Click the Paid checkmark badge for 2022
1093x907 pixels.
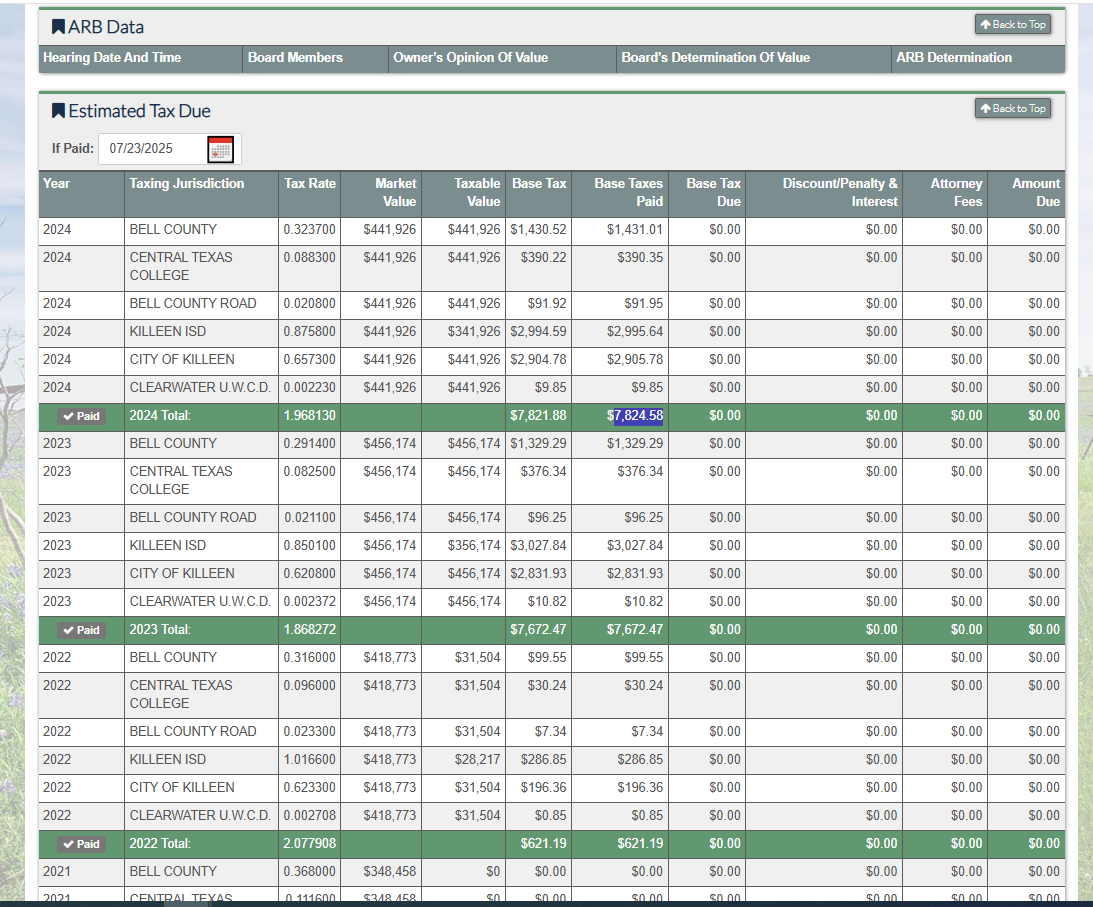click(81, 844)
